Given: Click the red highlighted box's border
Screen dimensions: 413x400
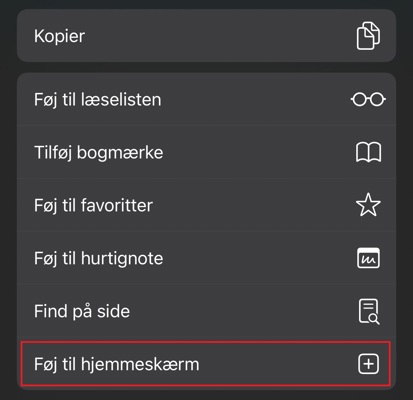Looking at the screenshot, I should (205, 342).
